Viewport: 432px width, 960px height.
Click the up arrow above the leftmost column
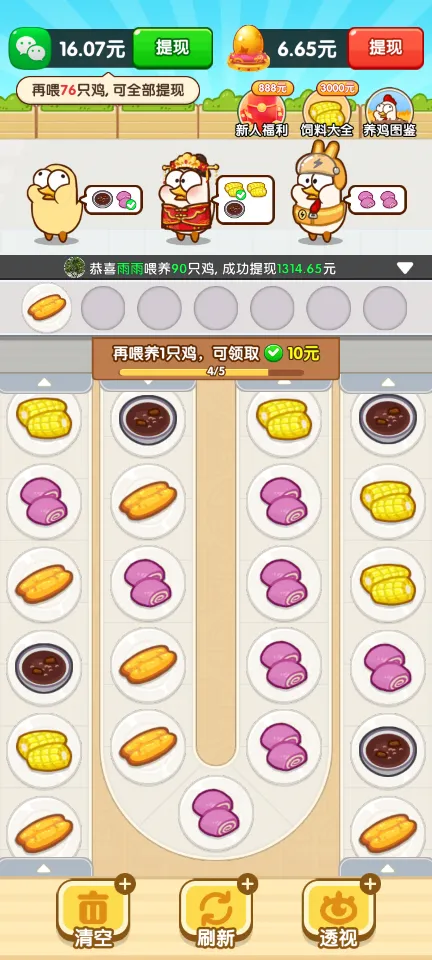coord(44,383)
